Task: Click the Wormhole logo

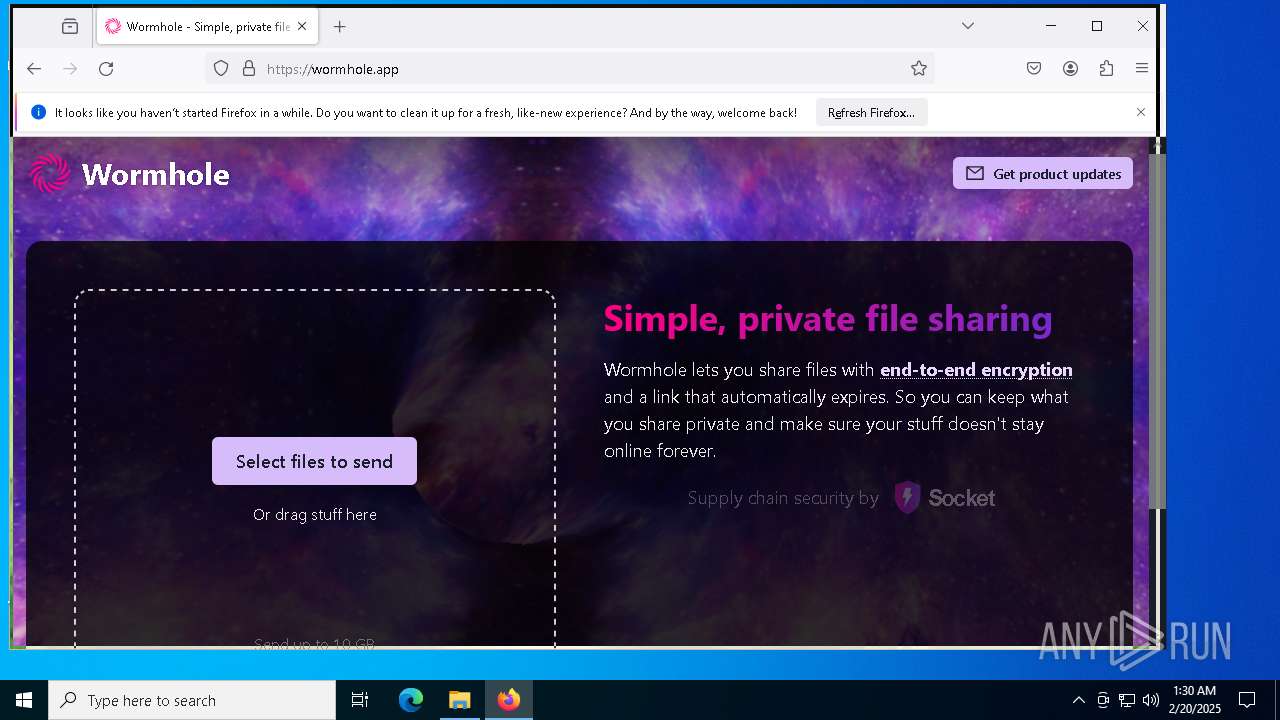Action: pos(130,174)
